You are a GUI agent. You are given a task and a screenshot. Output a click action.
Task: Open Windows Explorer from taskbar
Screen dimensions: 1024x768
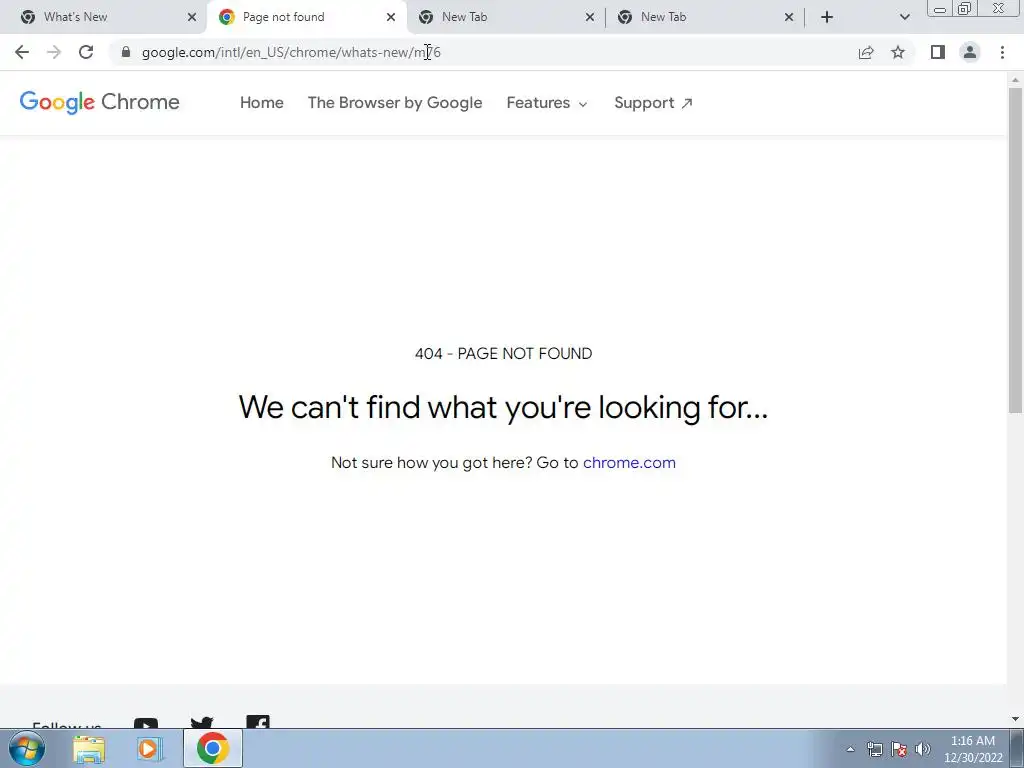pyautogui.click(x=89, y=748)
